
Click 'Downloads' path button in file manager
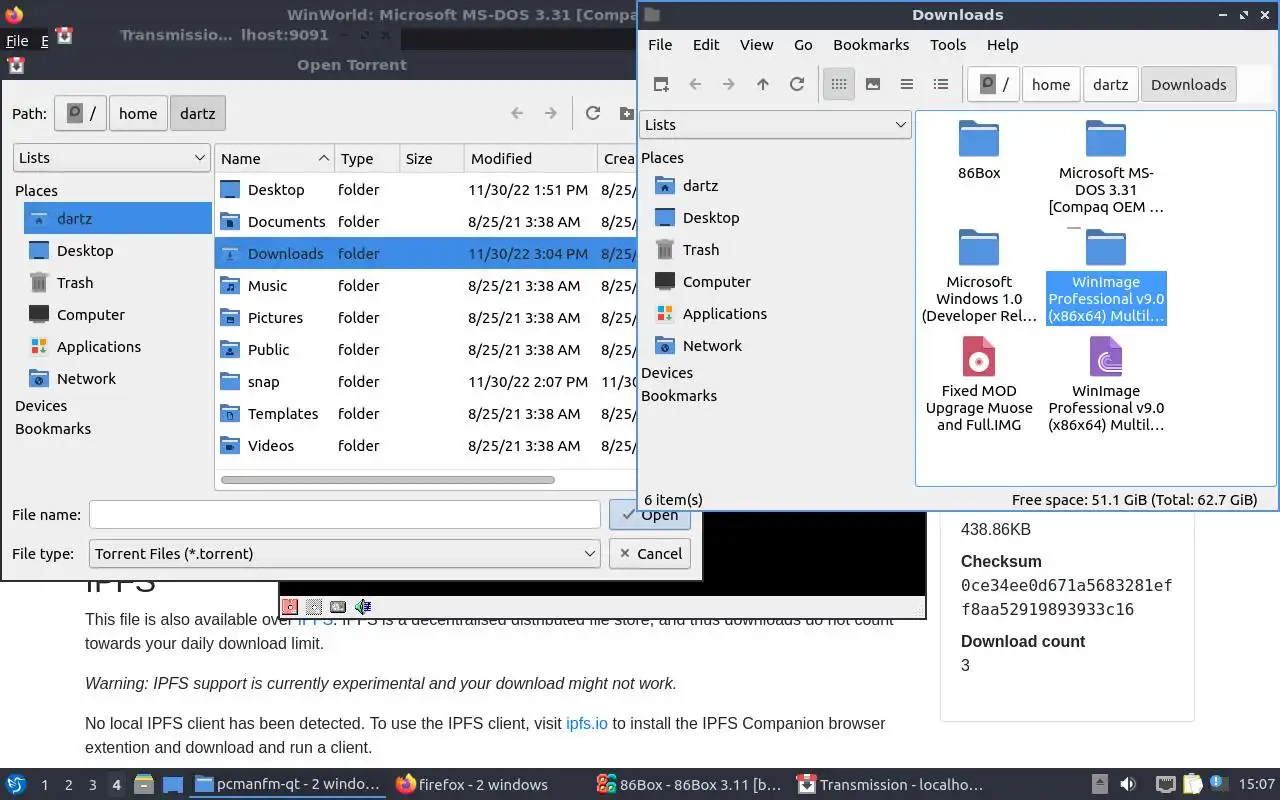(1188, 84)
